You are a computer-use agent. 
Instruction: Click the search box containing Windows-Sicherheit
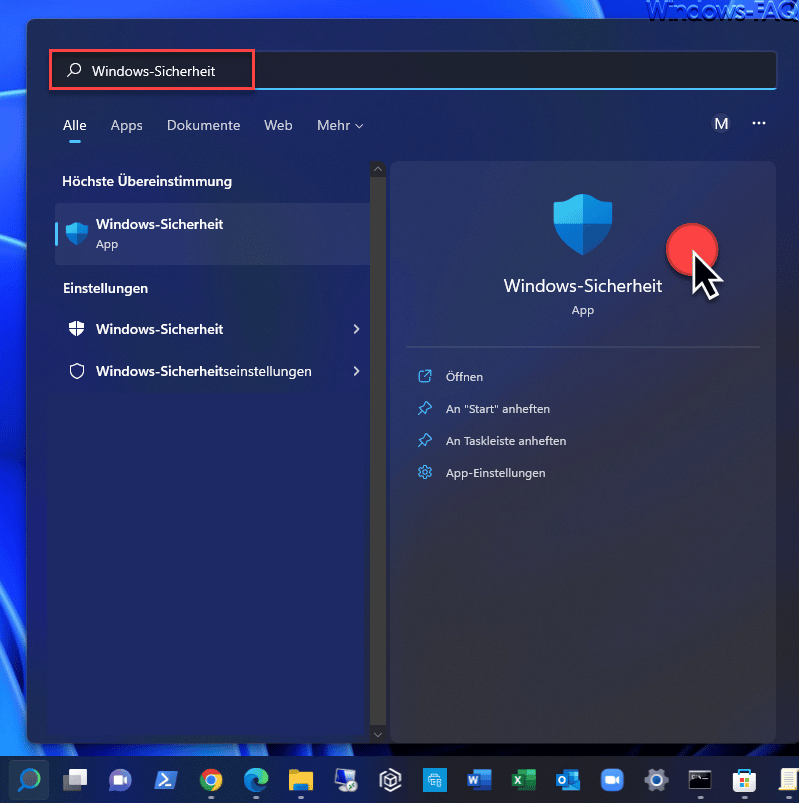click(413, 70)
